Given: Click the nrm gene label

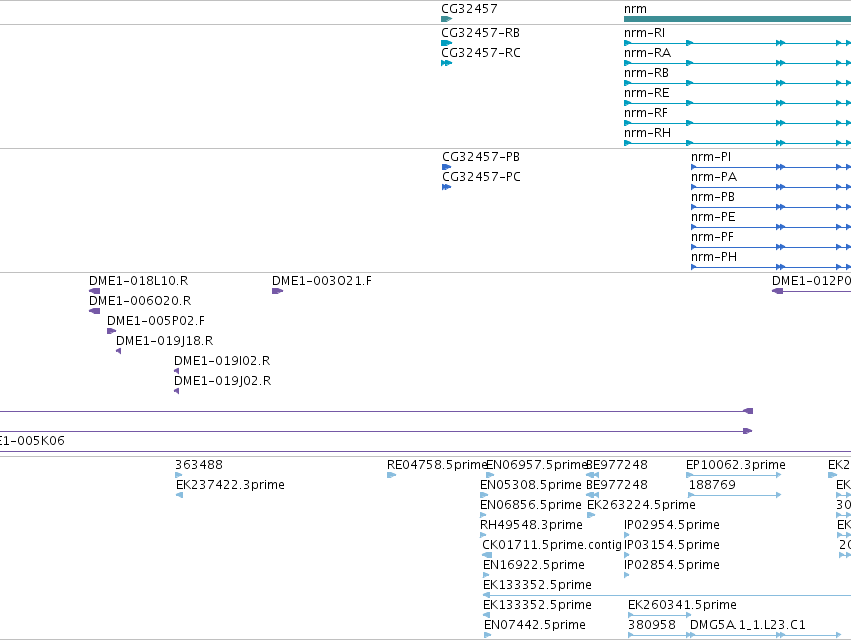Looking at the screenshot, I should [x=635, y=9].
